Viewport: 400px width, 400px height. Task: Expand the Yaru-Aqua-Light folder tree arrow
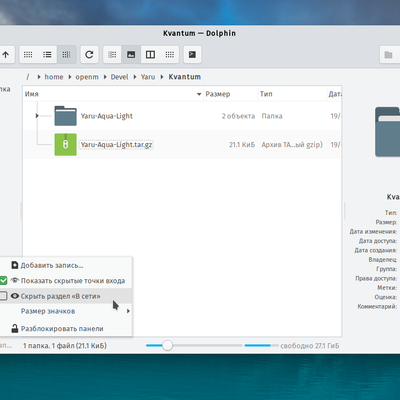(x=37, y=116)
